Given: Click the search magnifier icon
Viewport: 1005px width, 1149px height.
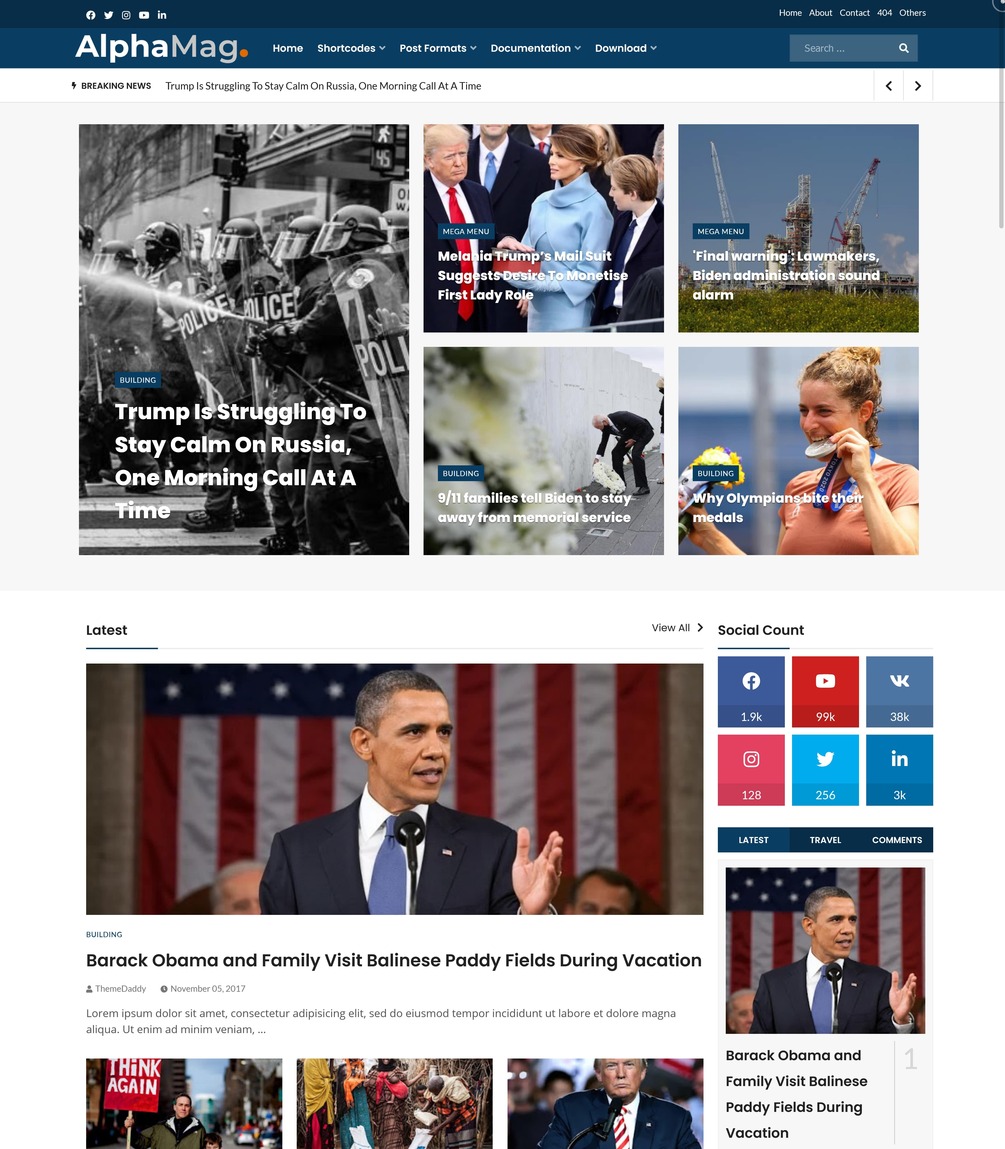Looking at the screenshot, I should click(904, 48).
